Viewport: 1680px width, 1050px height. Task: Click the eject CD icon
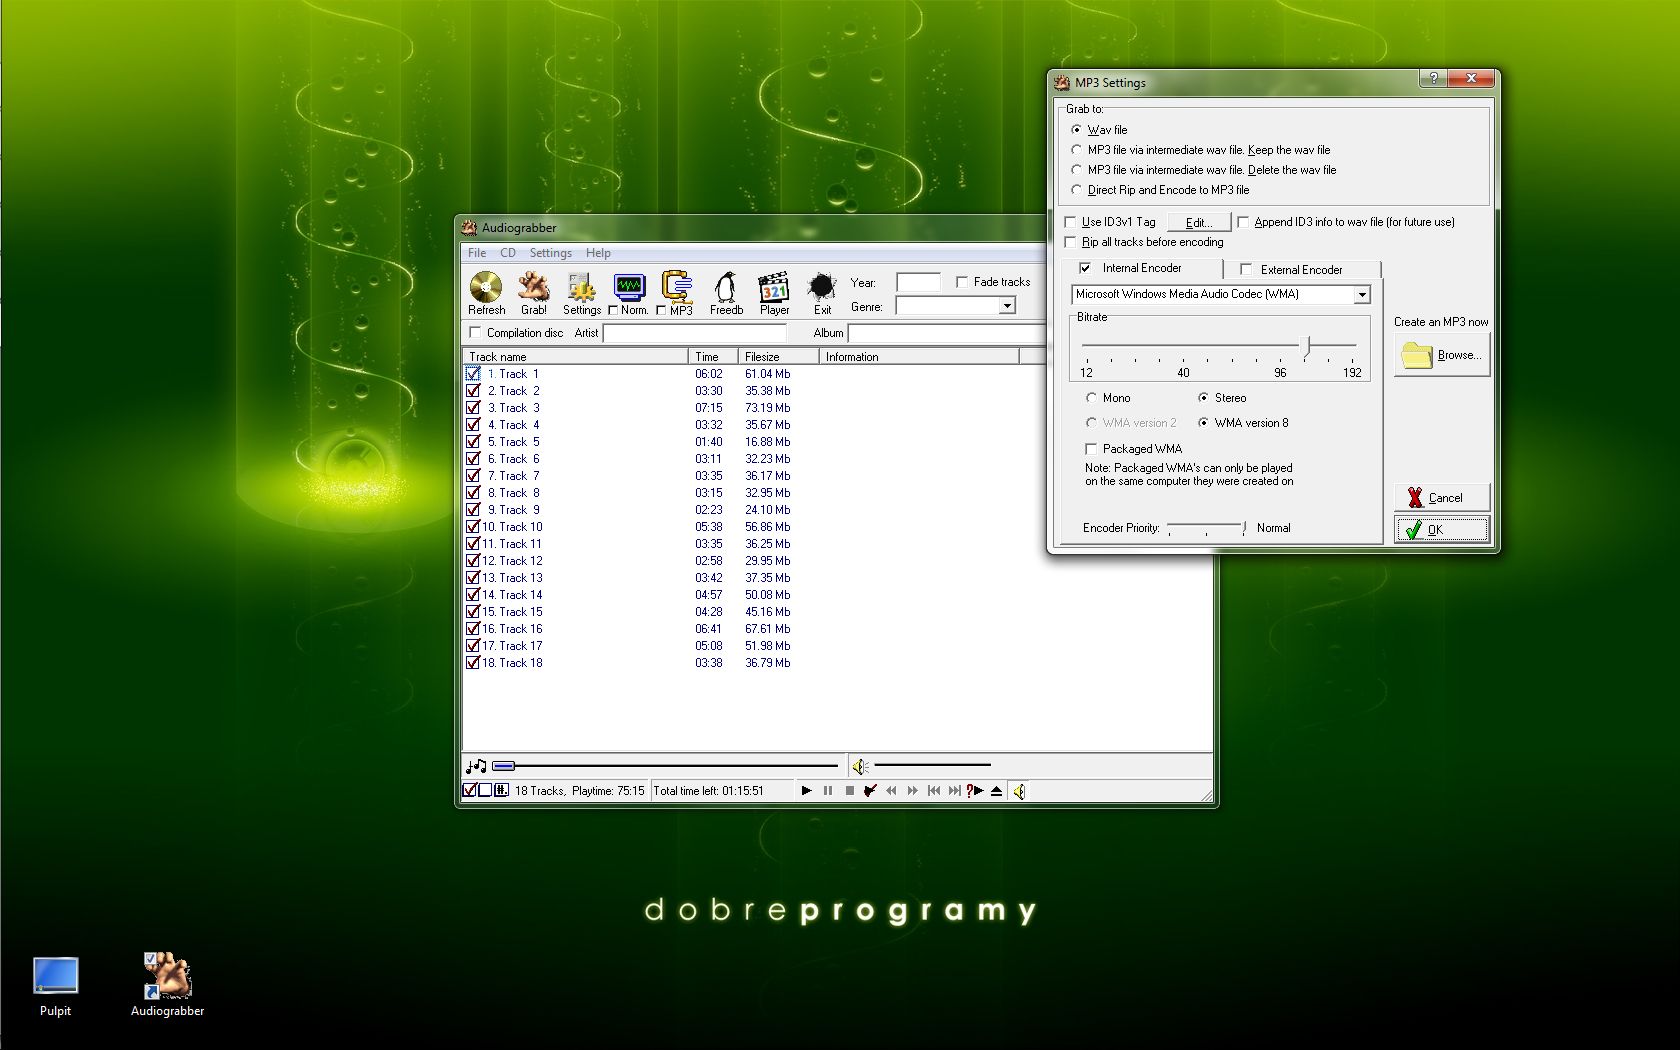[x=996, y=791]
